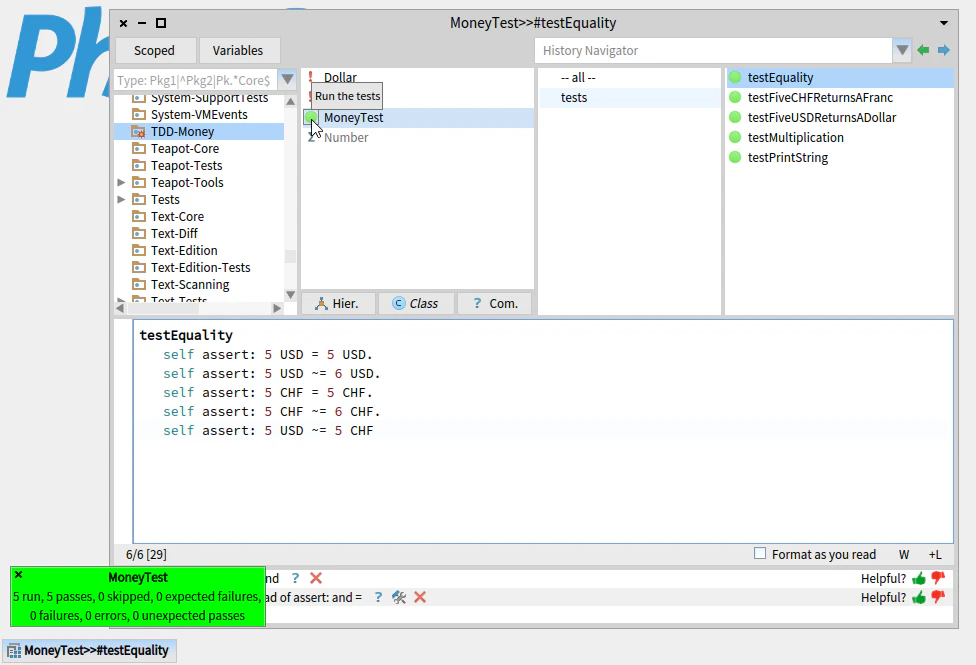The width and height of the screenshot is (976, 665).
Task: Open the package filter dropdown arrow
Action: click(287, 79)
